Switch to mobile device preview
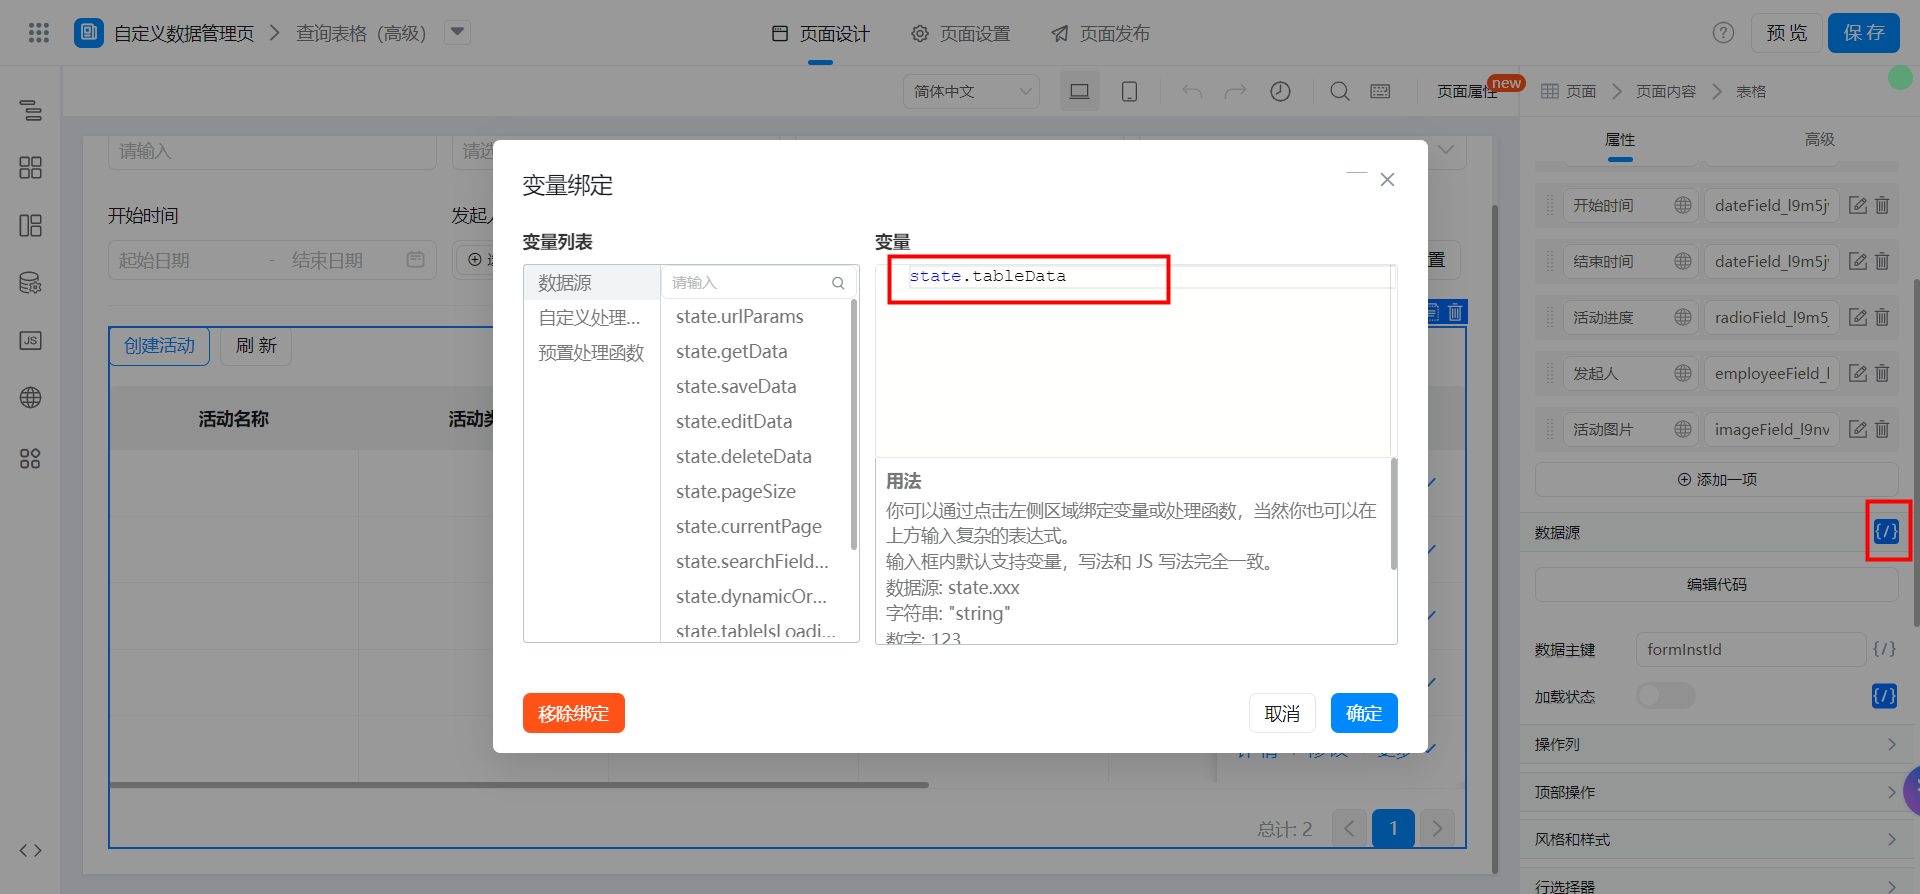 (1129, 92)
